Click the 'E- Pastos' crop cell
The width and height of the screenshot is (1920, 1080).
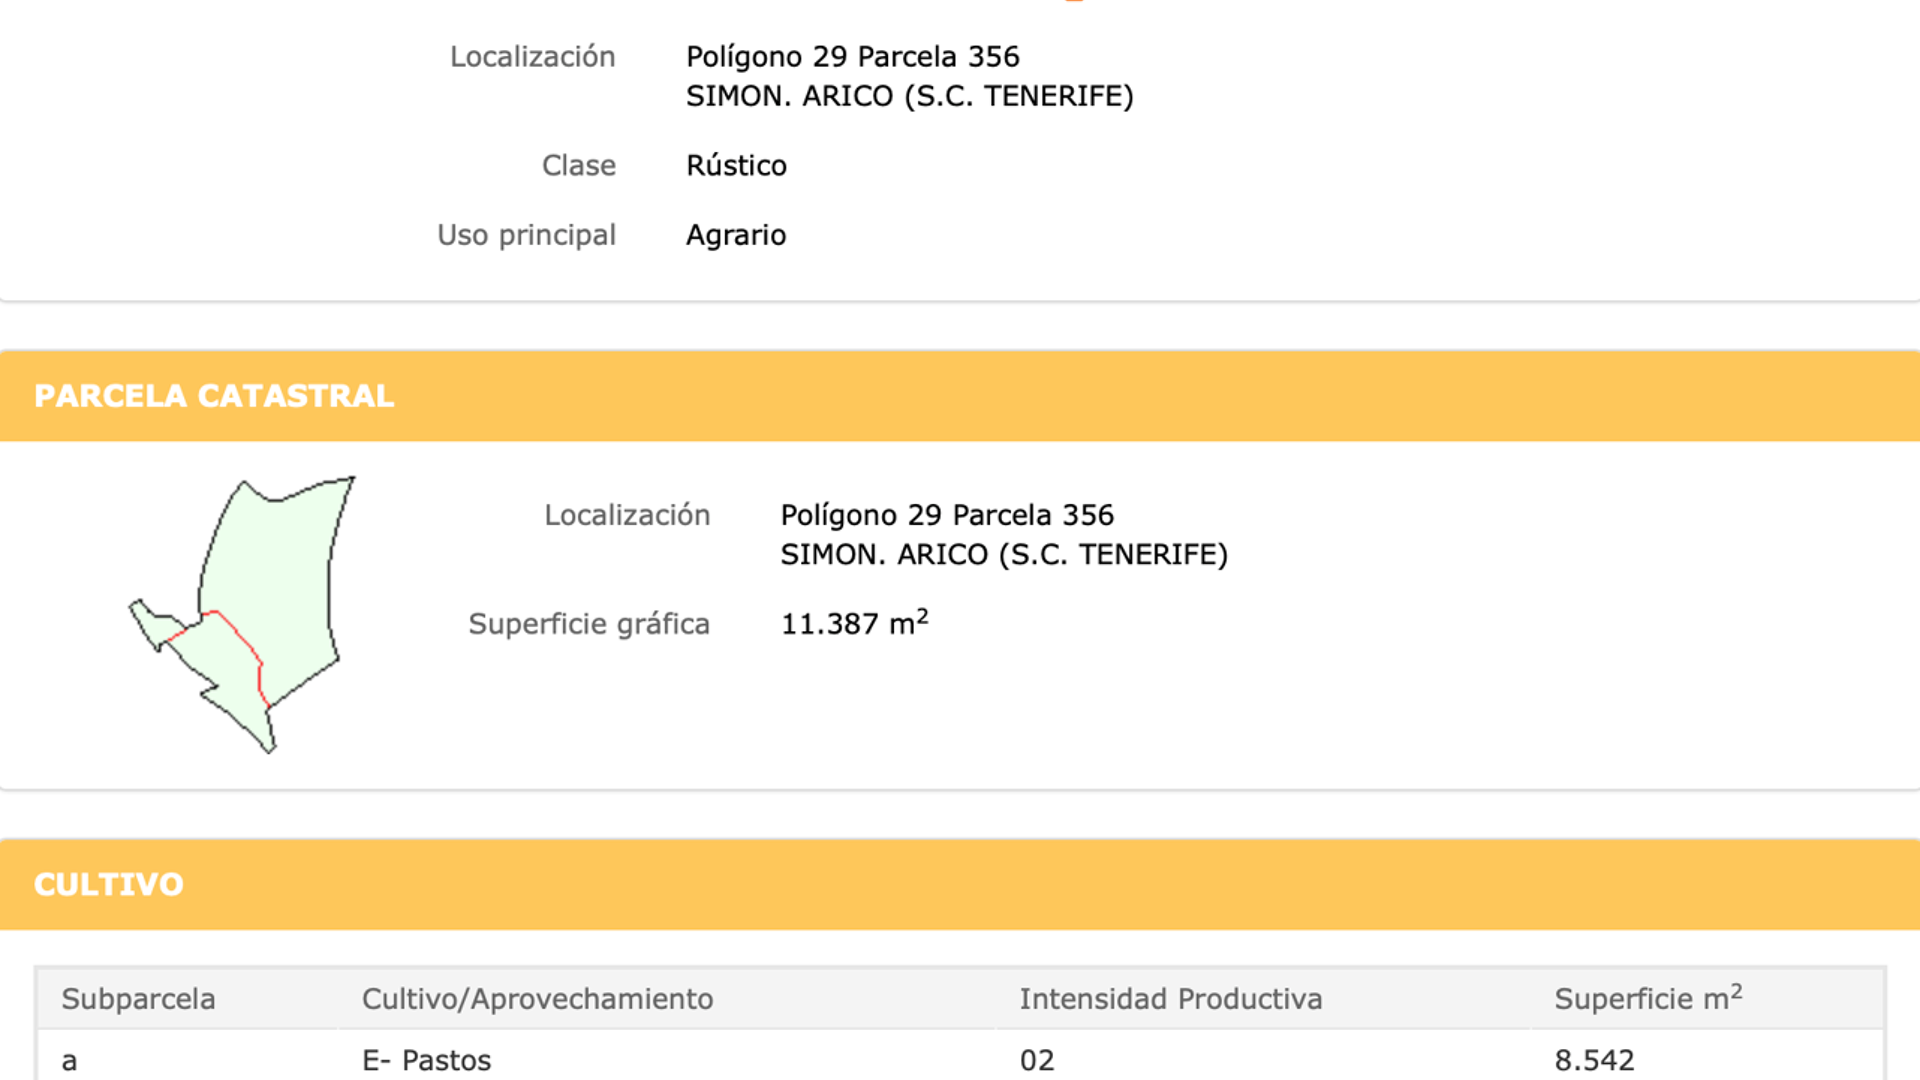[x=427, y=1060]
